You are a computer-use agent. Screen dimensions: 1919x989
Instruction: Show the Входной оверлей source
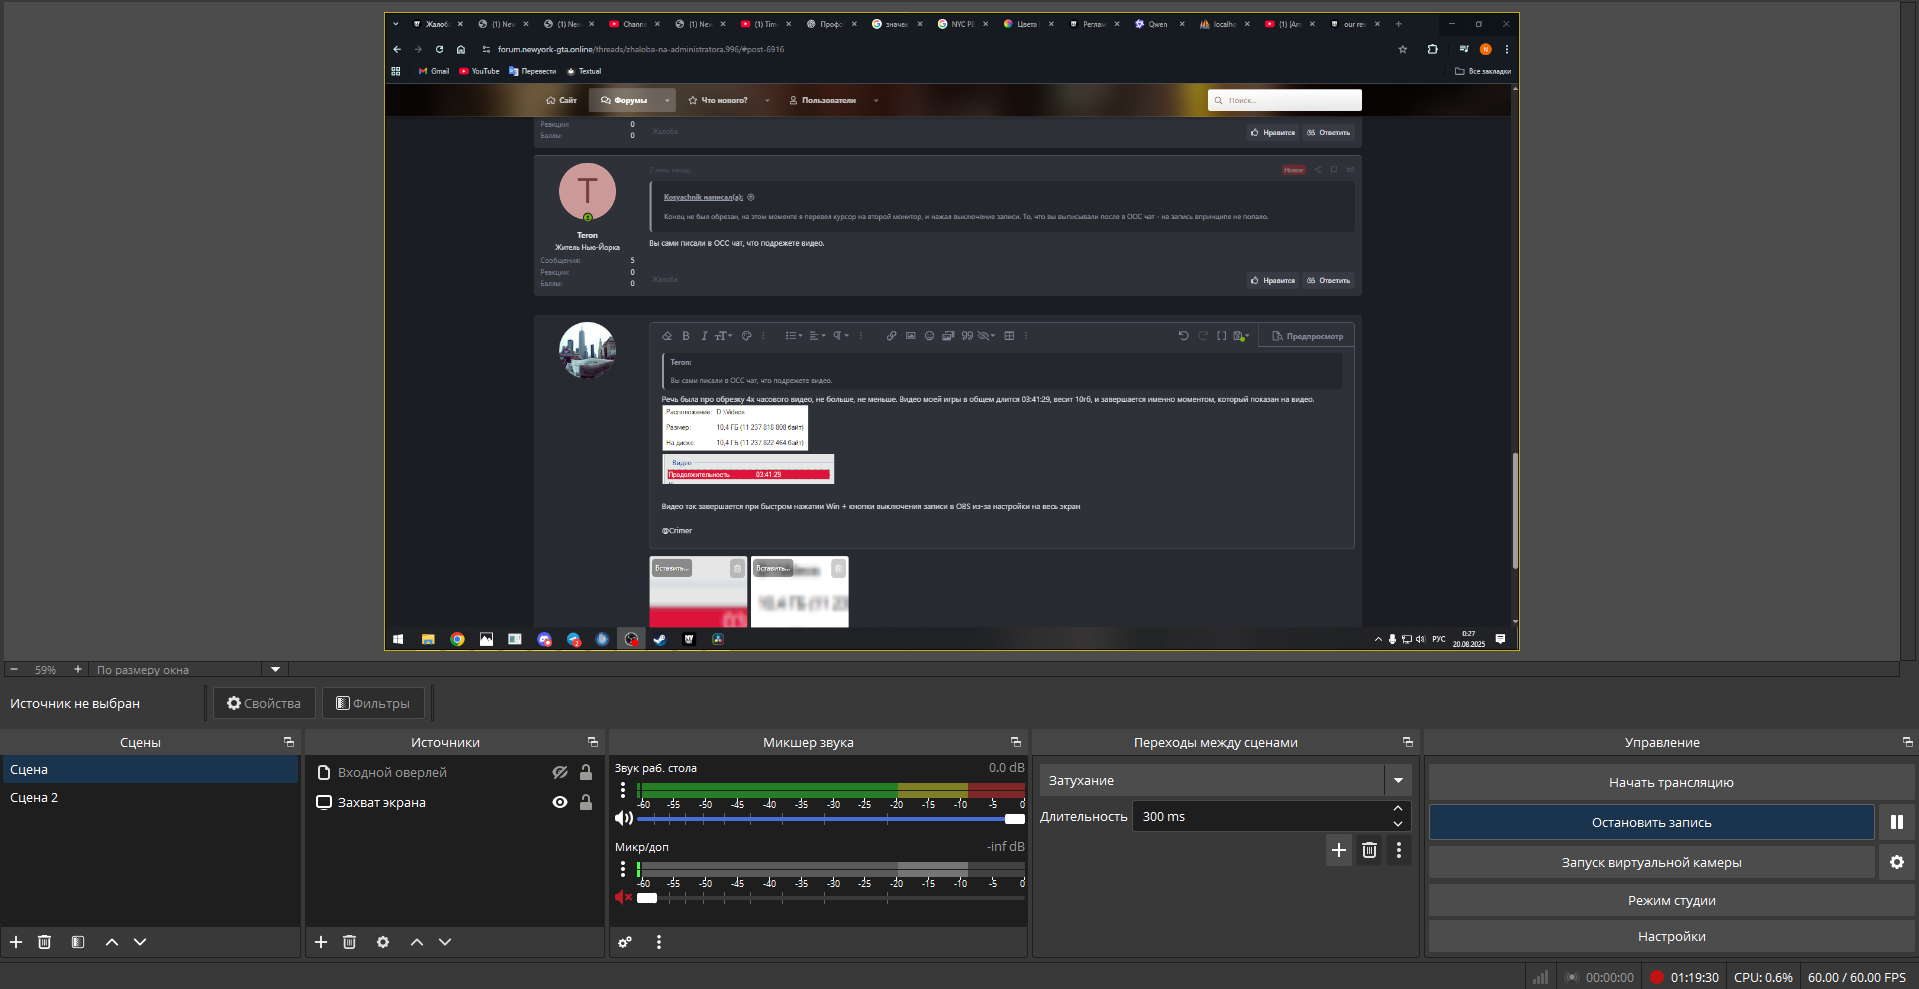560,772
